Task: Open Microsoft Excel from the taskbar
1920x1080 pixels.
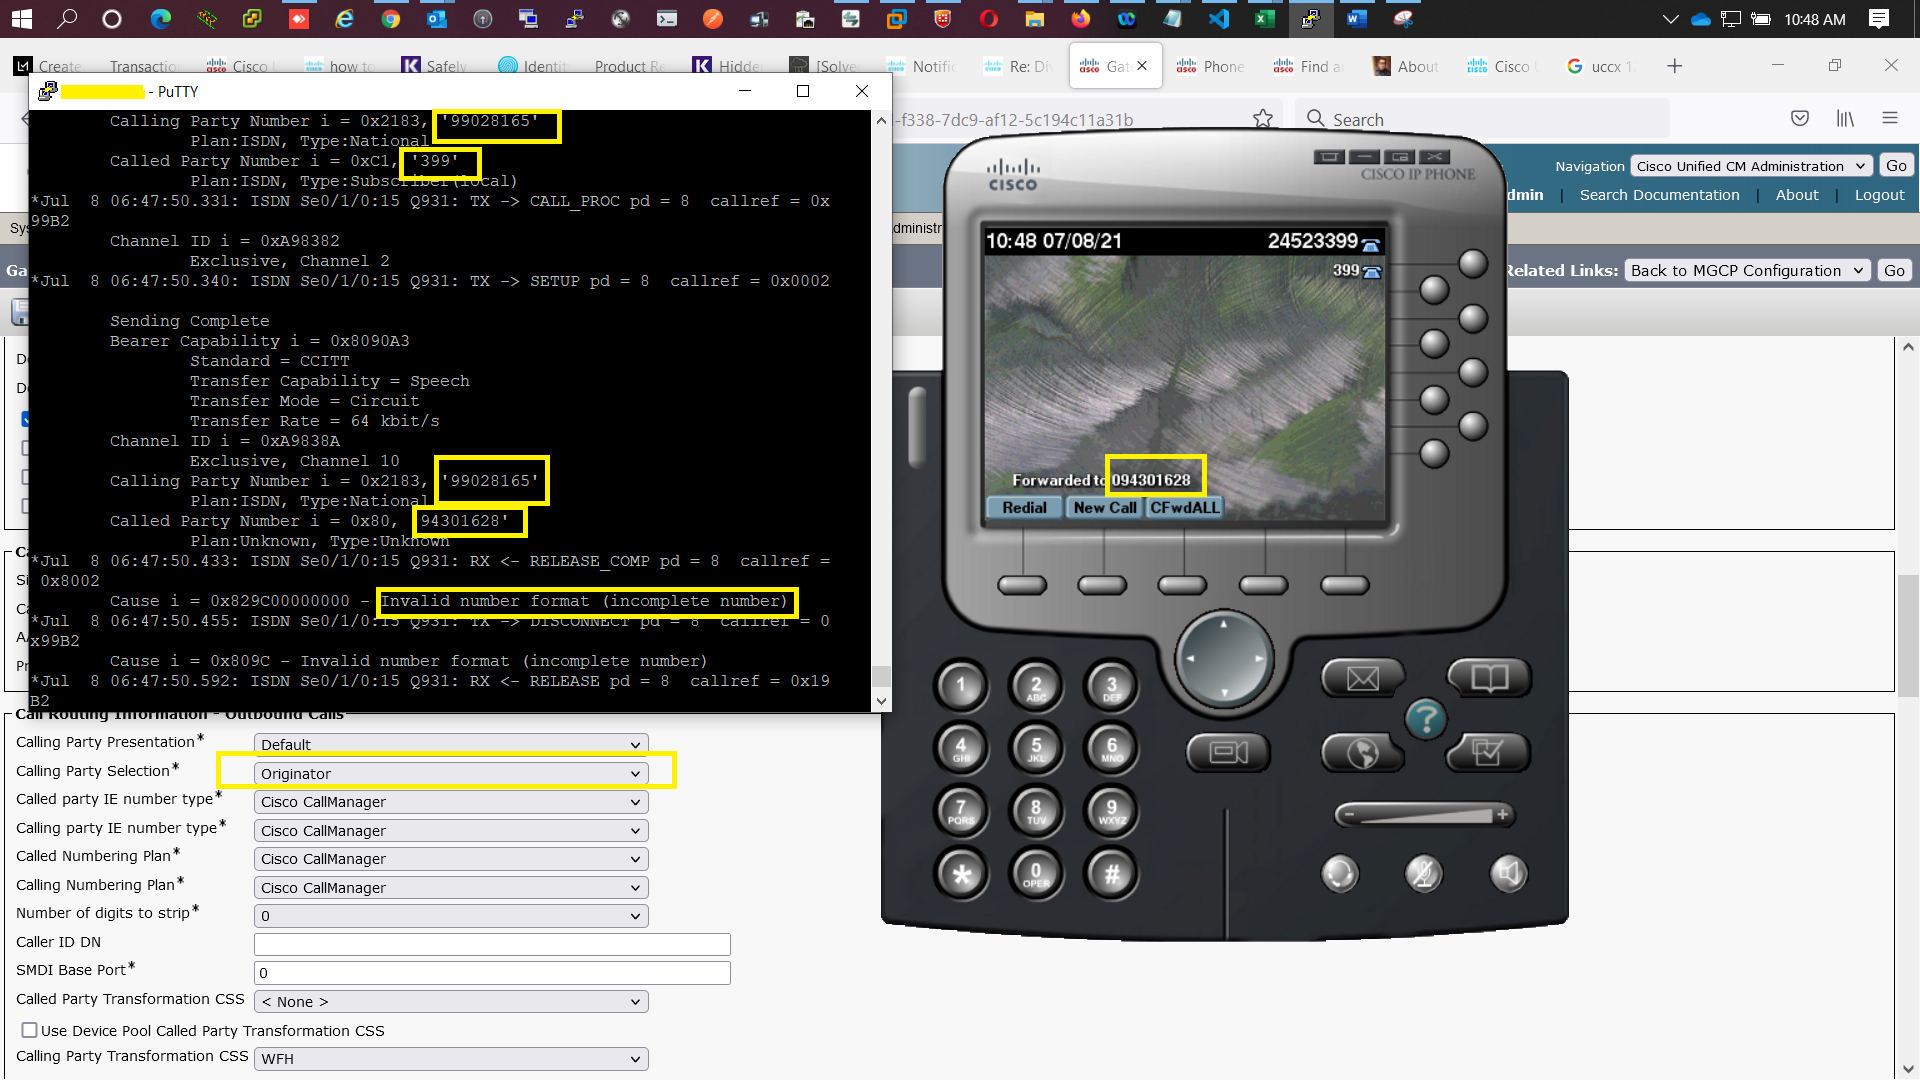Action: (1264, 19)
